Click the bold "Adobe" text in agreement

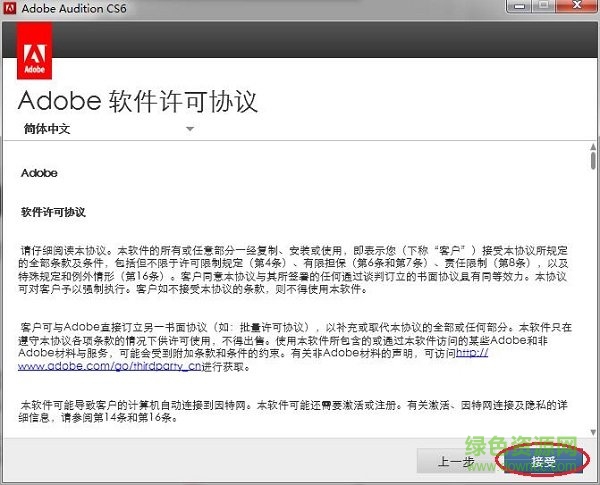pos(39,173)
